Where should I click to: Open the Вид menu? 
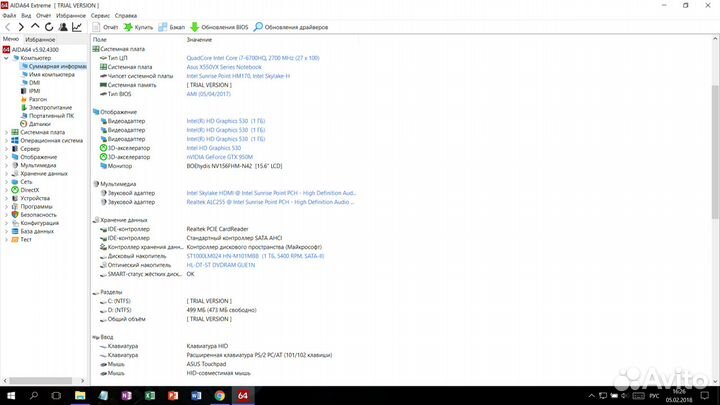coord(26,16)
